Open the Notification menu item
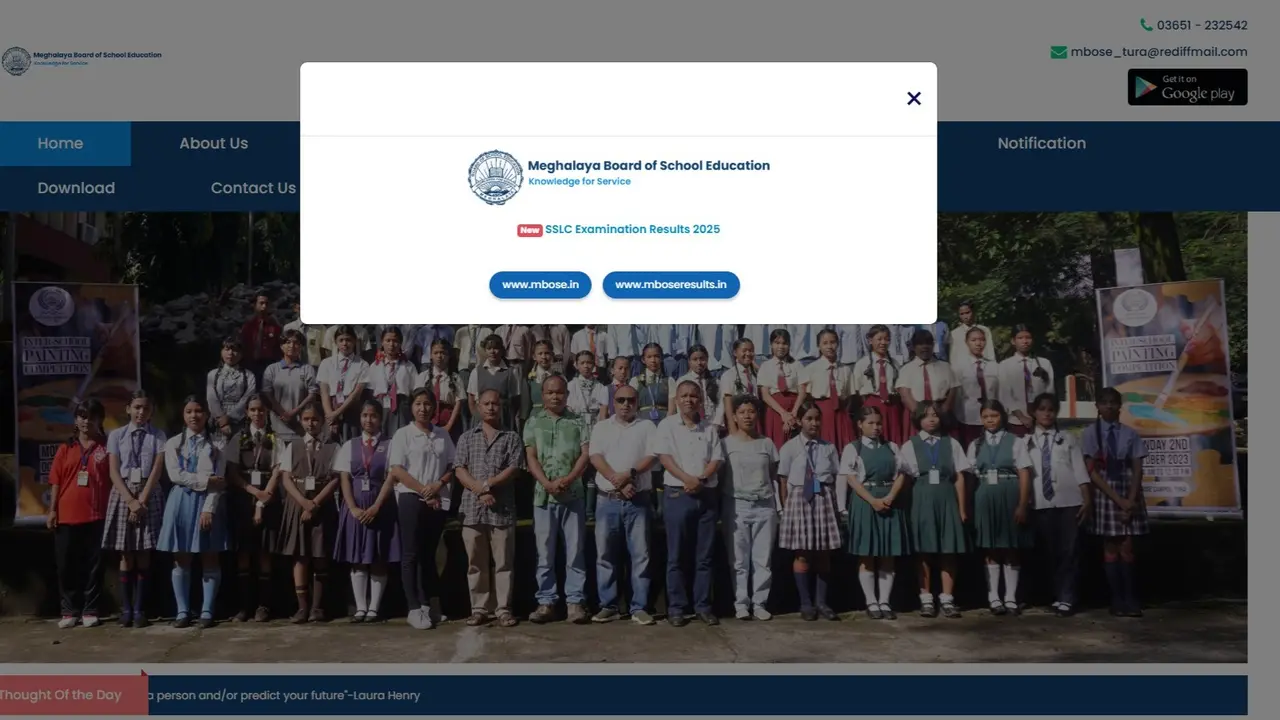Screen dimensions: 1280x720 click(x=1041, y=143)
